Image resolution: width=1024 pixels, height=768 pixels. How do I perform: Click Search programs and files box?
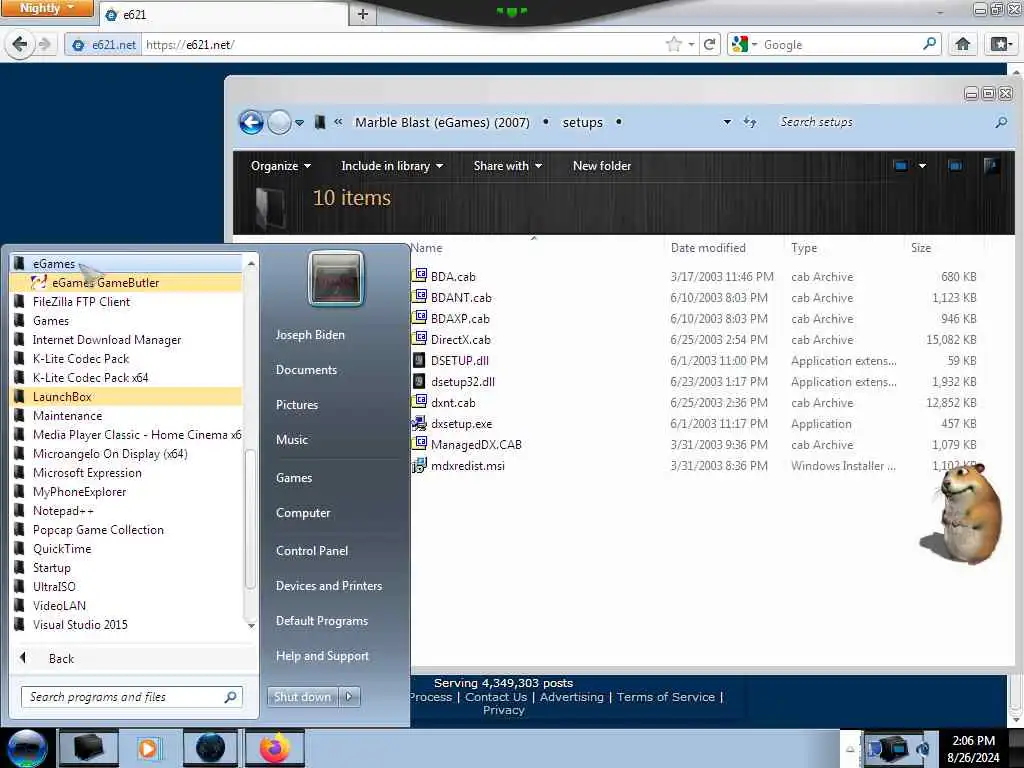(132, 697)
